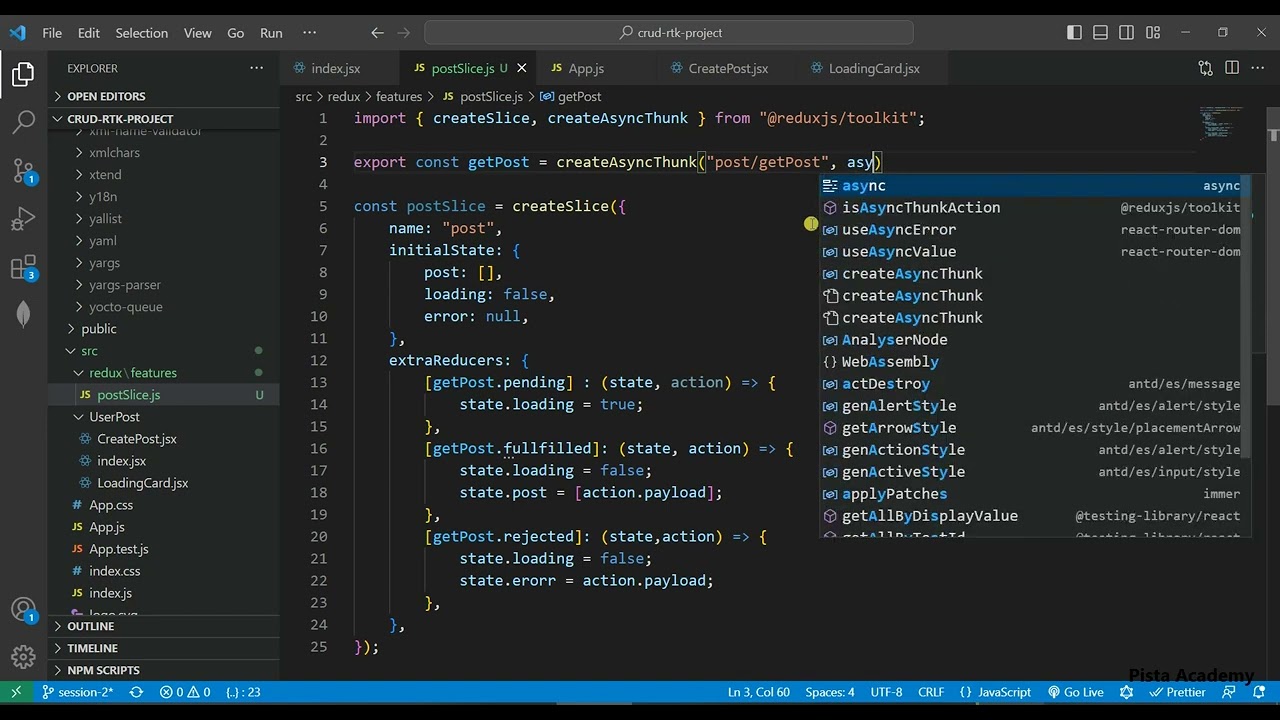Click the editor minimap
Screen dimensions: 1280x720
[1223, 124]
